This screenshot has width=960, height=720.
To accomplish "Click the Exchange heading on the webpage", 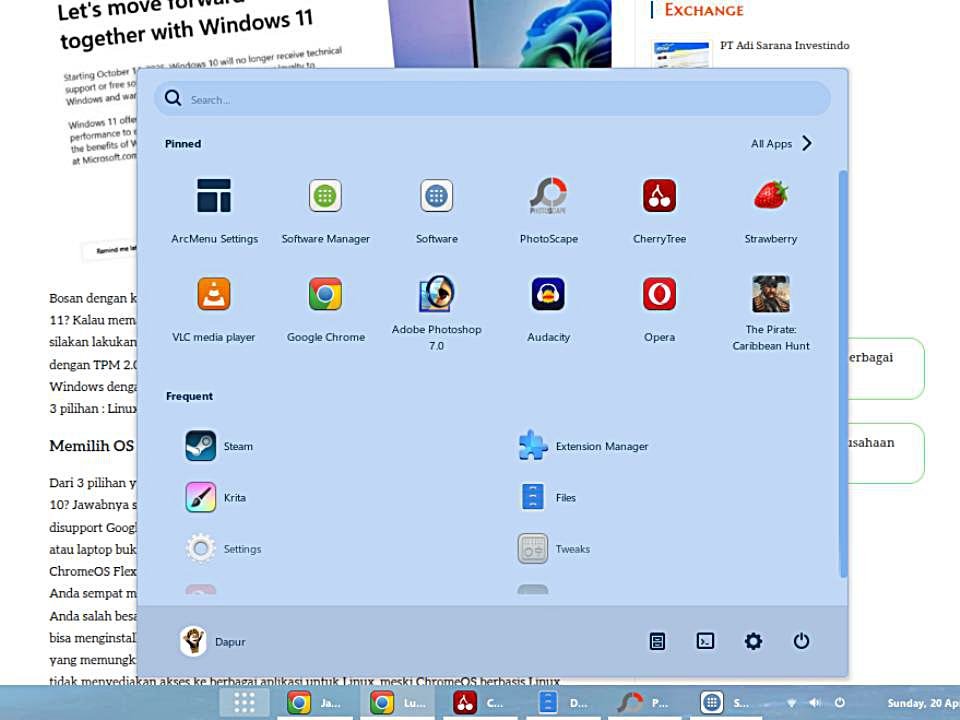I will (703, 10).
